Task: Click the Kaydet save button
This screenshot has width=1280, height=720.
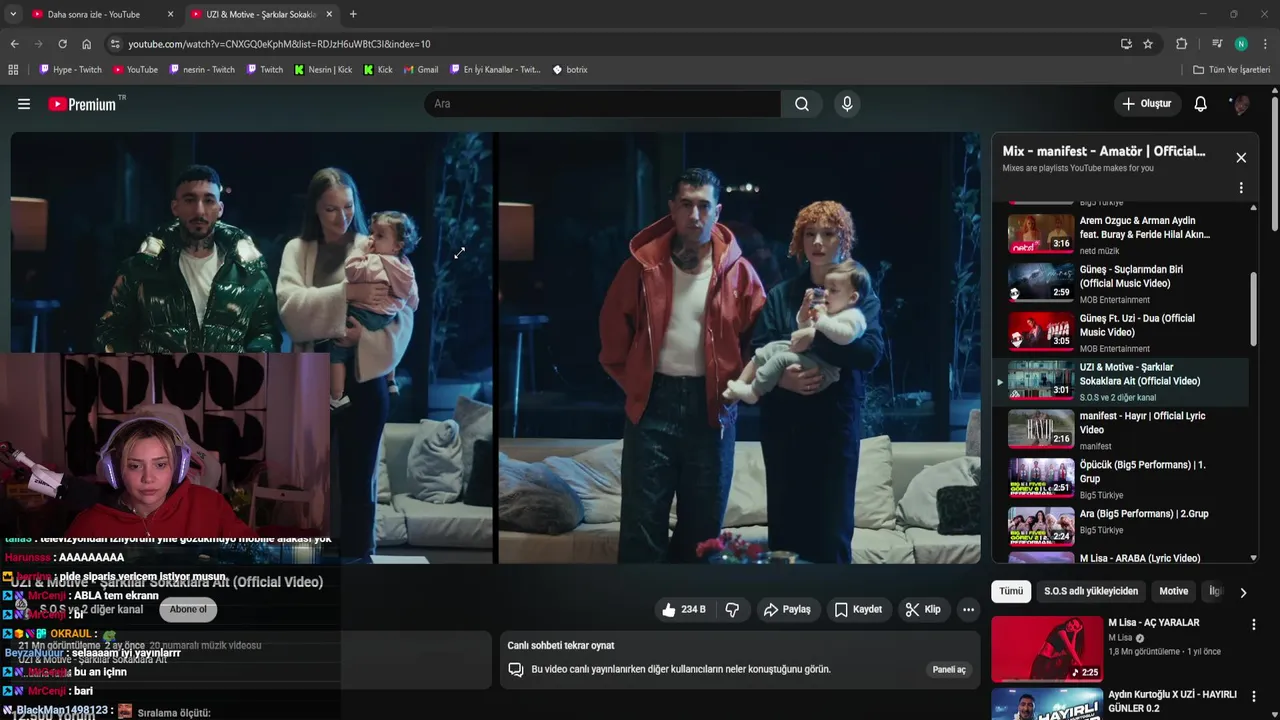Action: coord(858,609)
